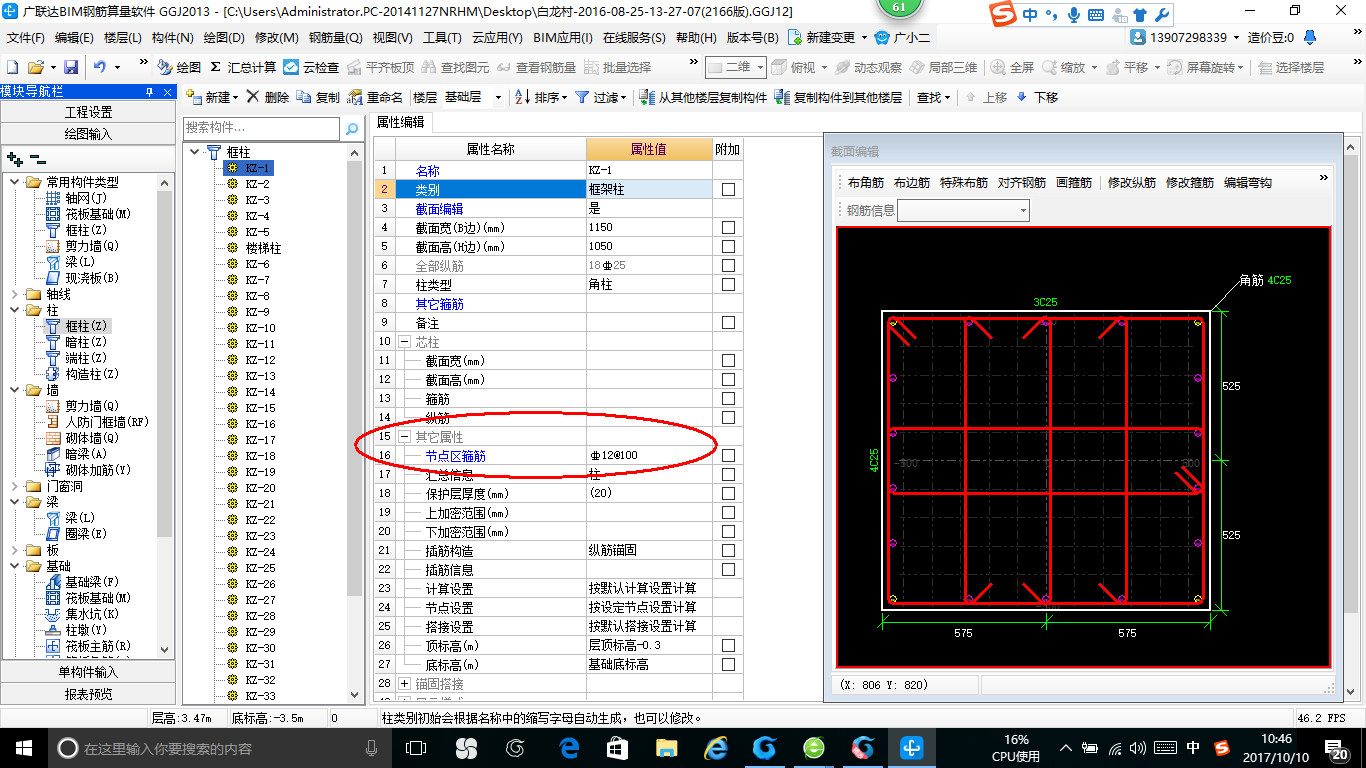Open 文件(F) menu

point(26,38)
